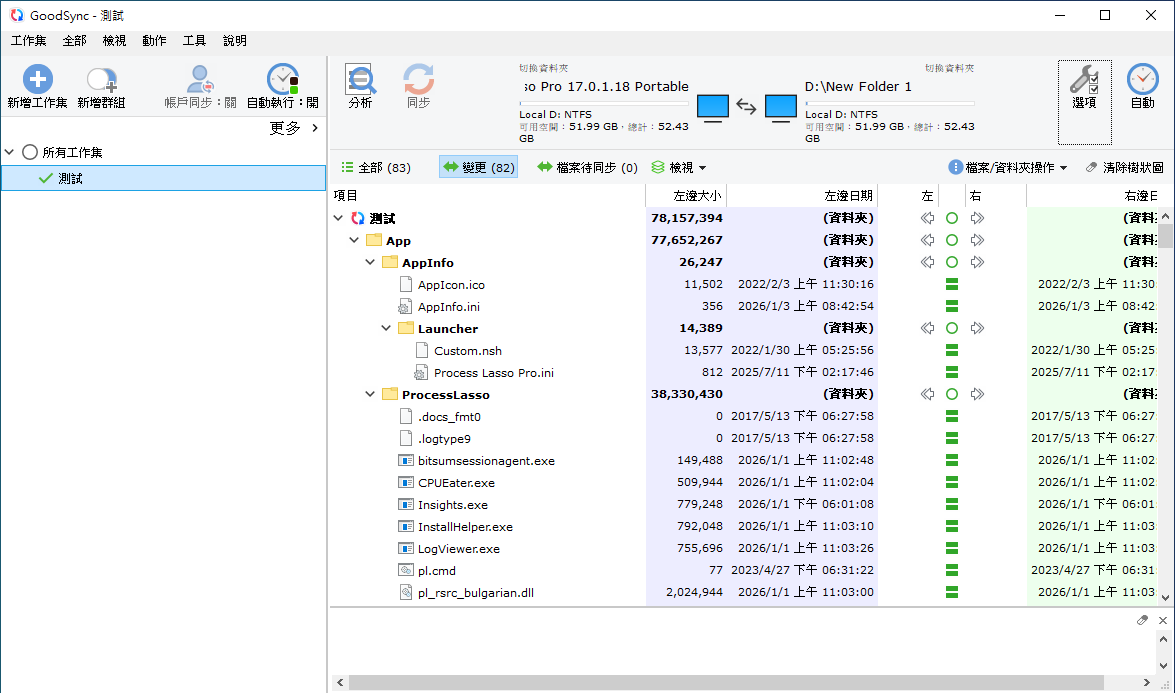The width and height of the screenshot is (1175, 693).
Task: Click the equal sign for AppIcon.ico
Action: coord(952,284)
